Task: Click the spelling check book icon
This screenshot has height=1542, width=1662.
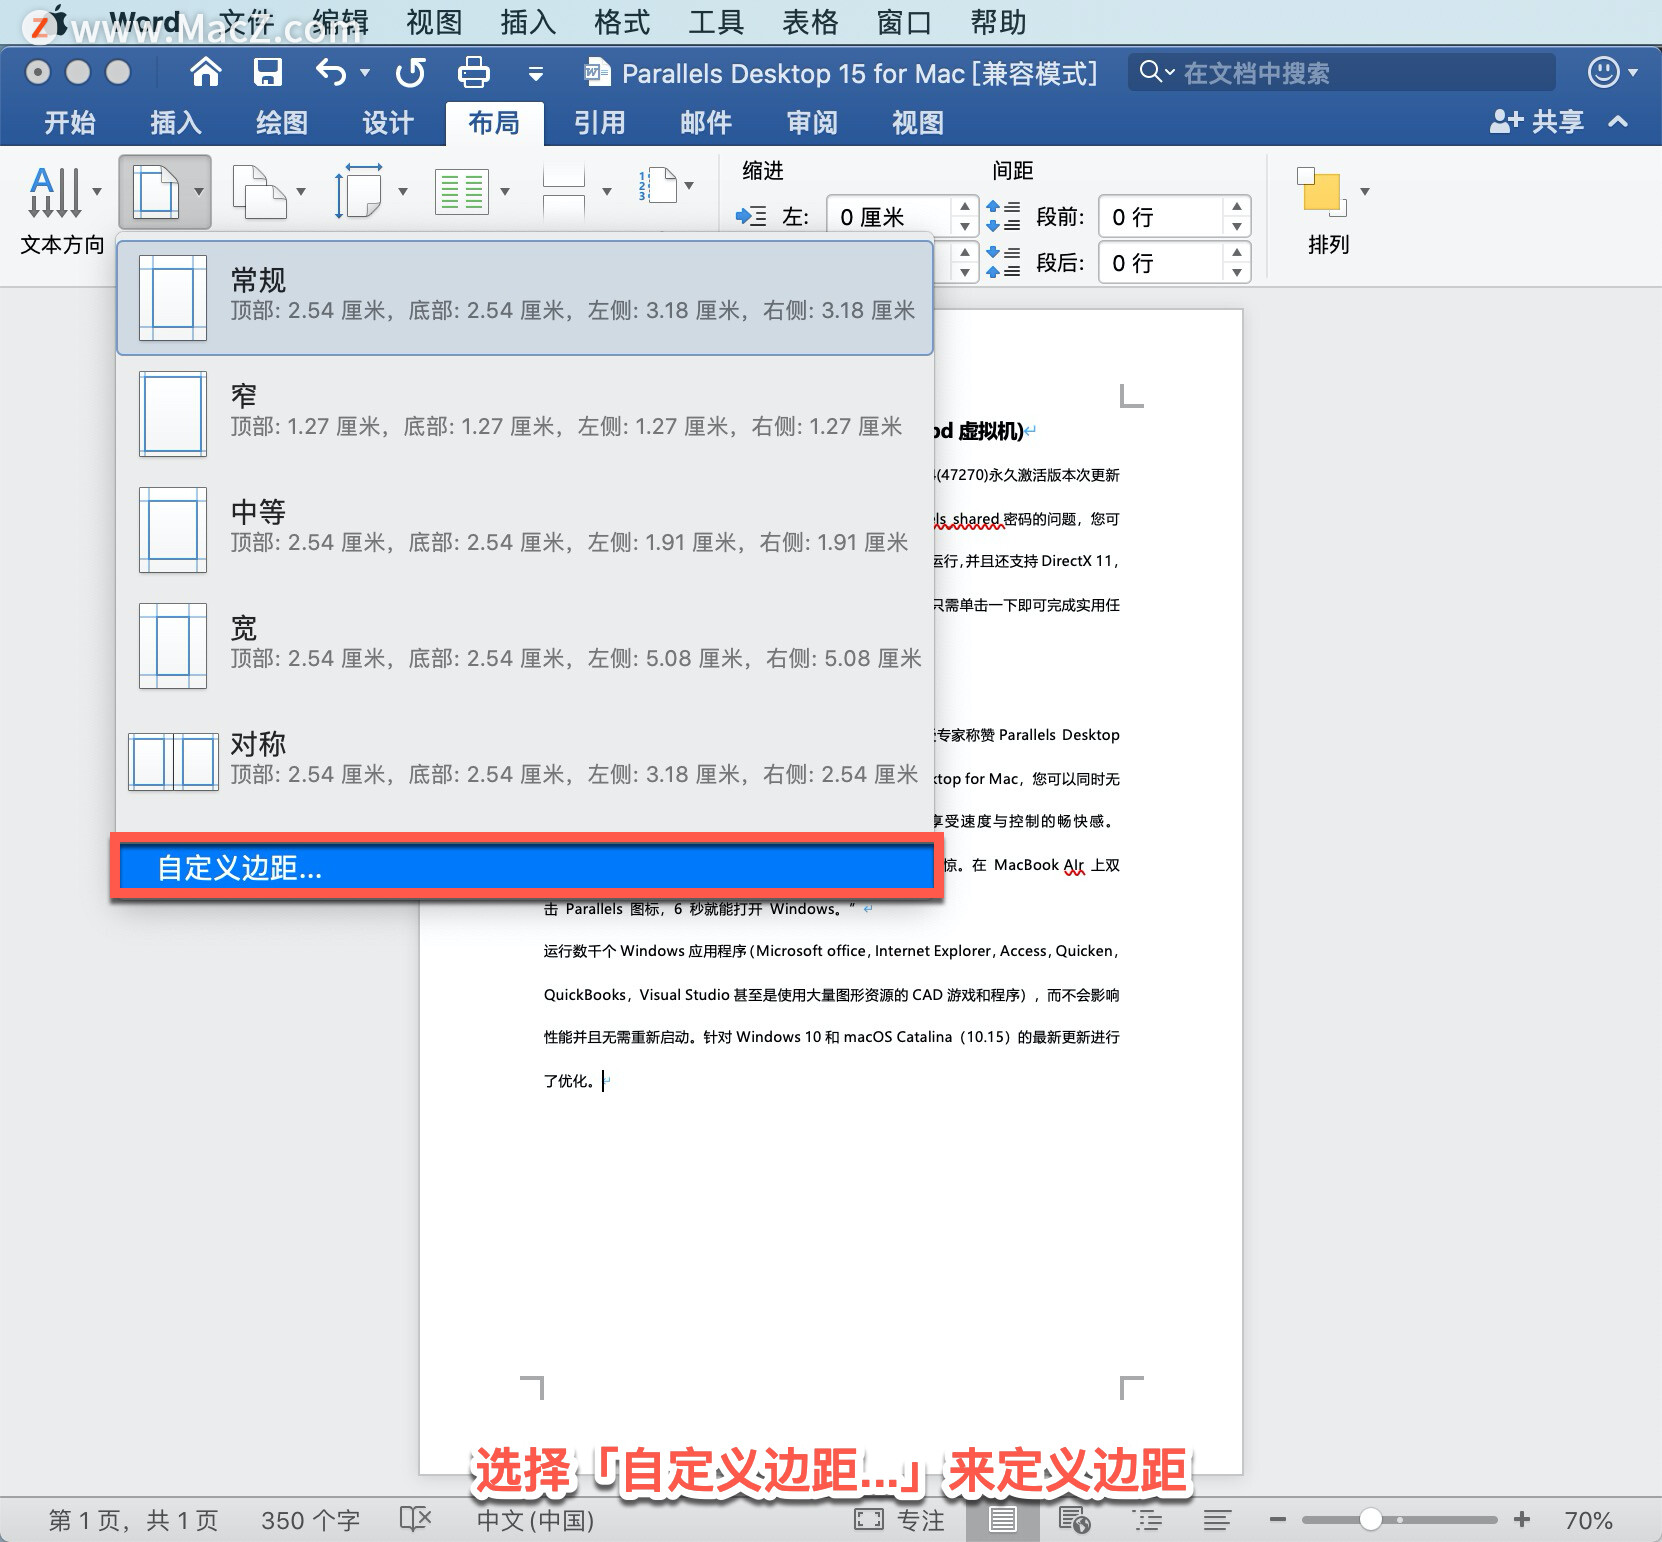Action: [415, 1519]
